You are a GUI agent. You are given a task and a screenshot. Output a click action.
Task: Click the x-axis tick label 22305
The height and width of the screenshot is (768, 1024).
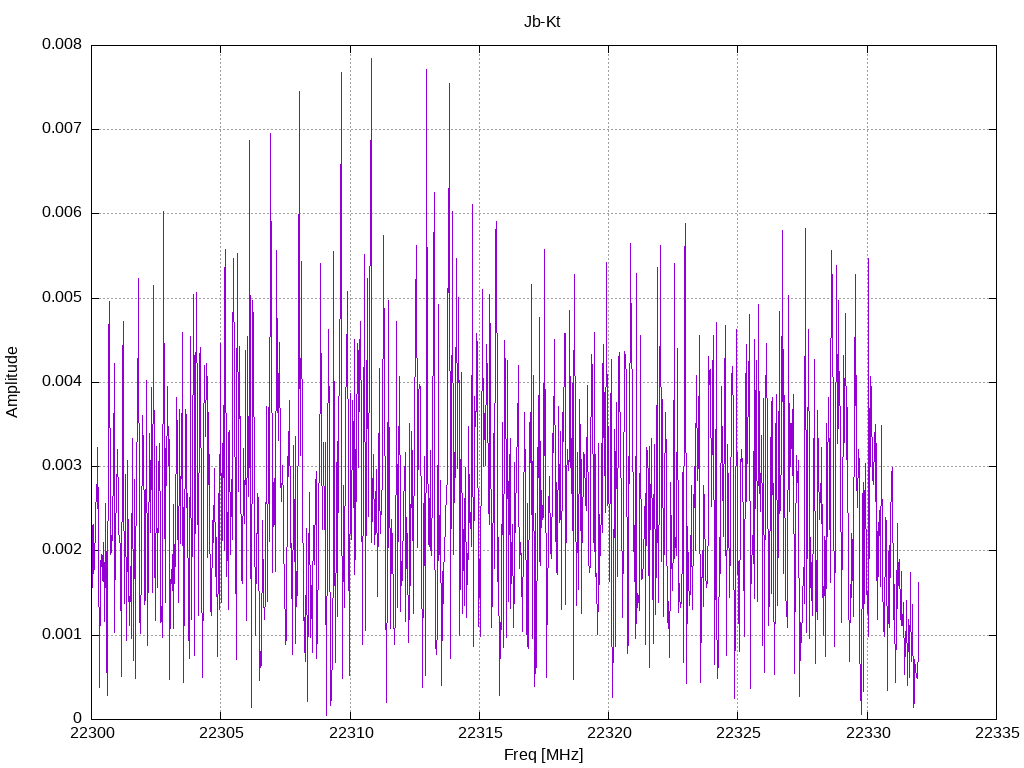pos(221,733)
